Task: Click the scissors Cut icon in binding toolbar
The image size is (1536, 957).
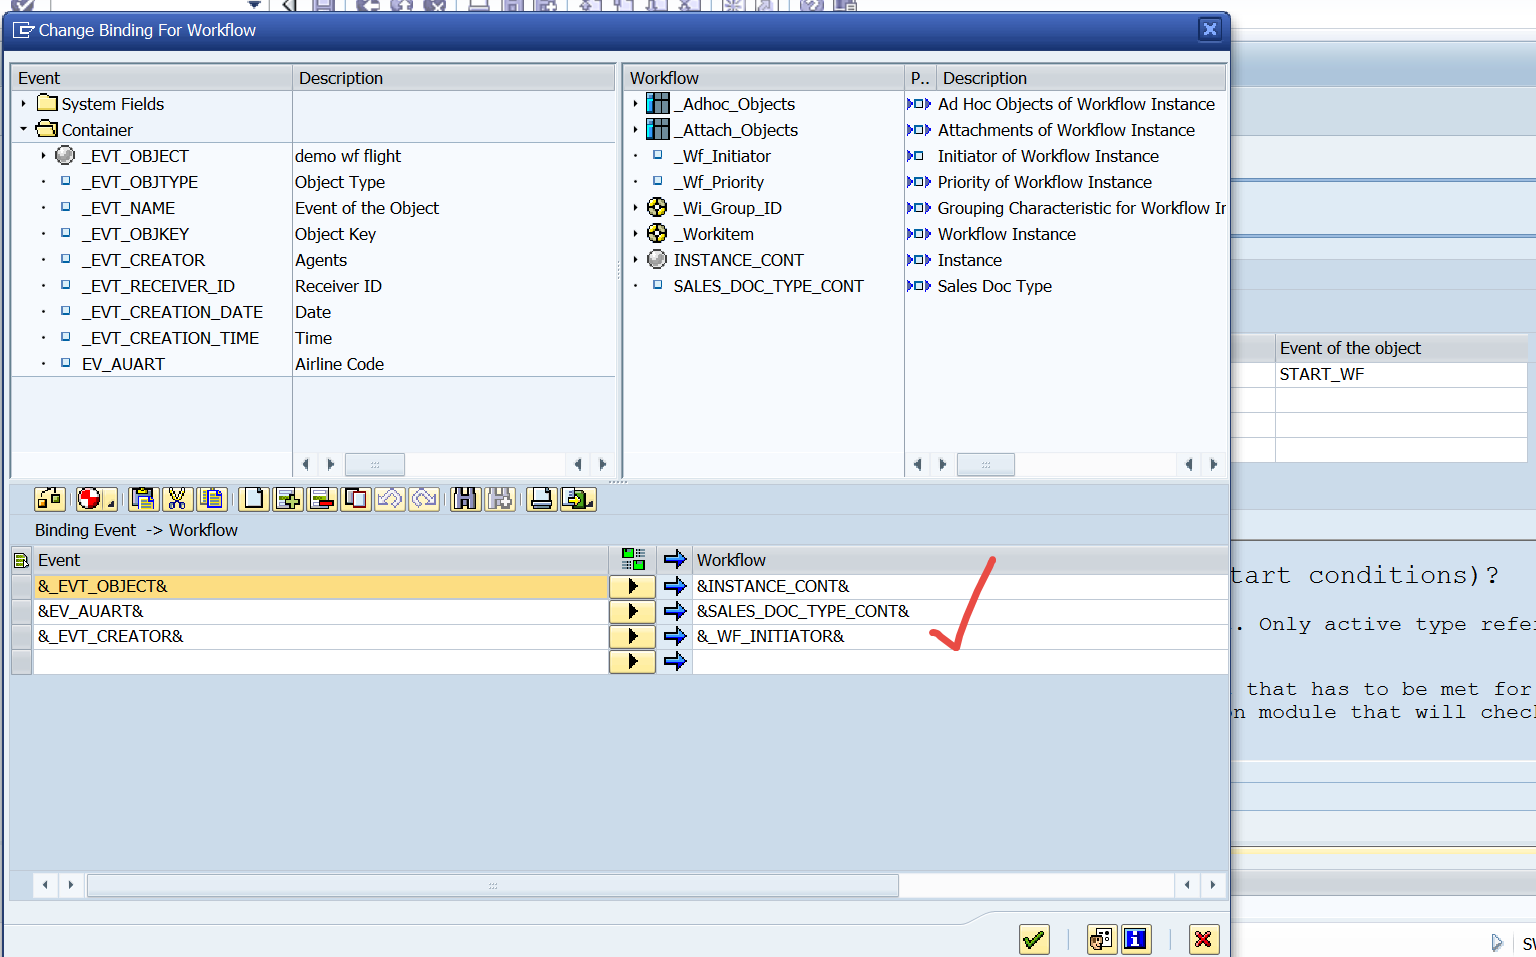Action: tap(177, 499)
